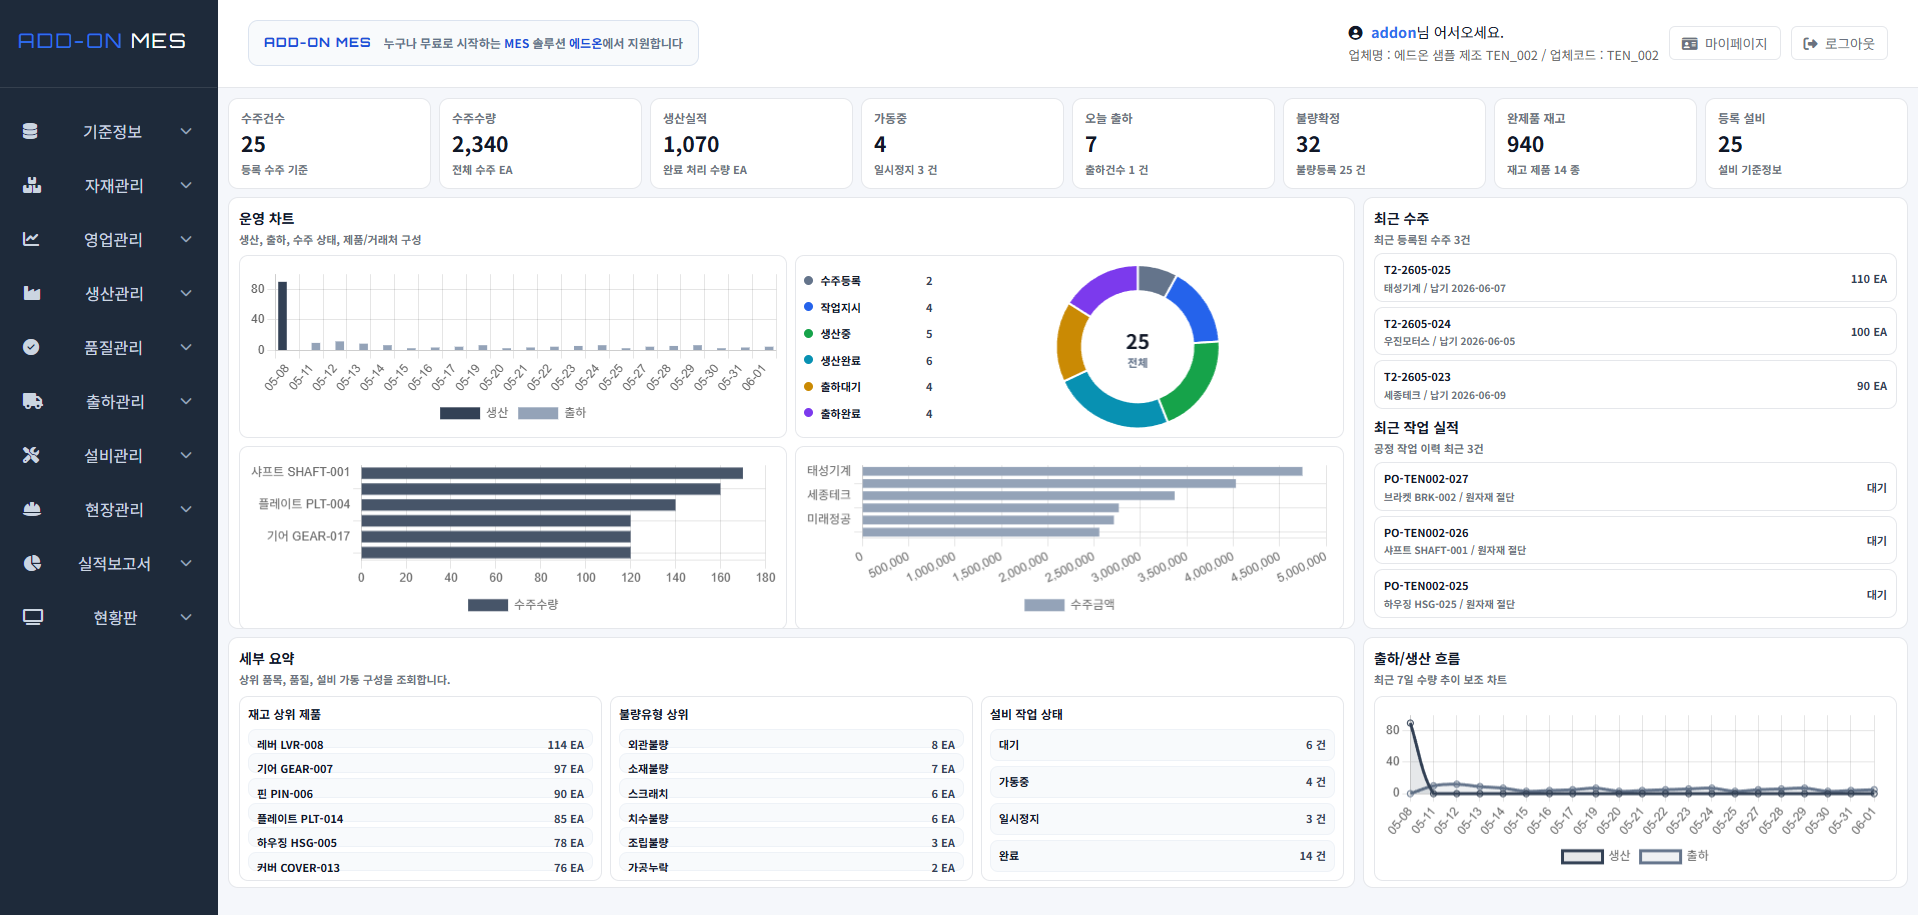Click the 품질관리 check circle icon

(31, 347)
